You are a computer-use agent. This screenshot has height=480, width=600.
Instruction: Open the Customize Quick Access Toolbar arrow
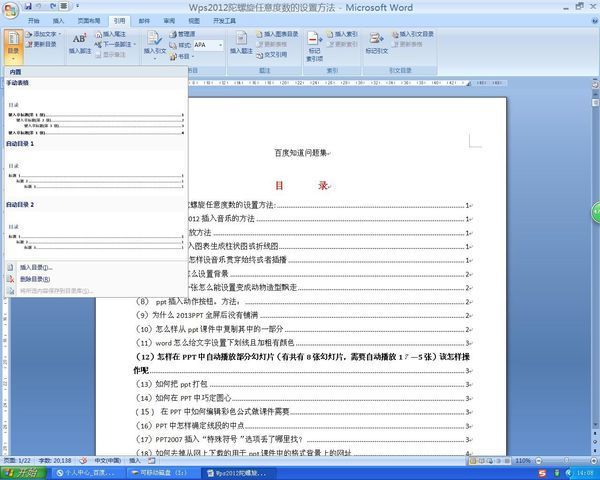pyautogui.click(x=77, y=6)
